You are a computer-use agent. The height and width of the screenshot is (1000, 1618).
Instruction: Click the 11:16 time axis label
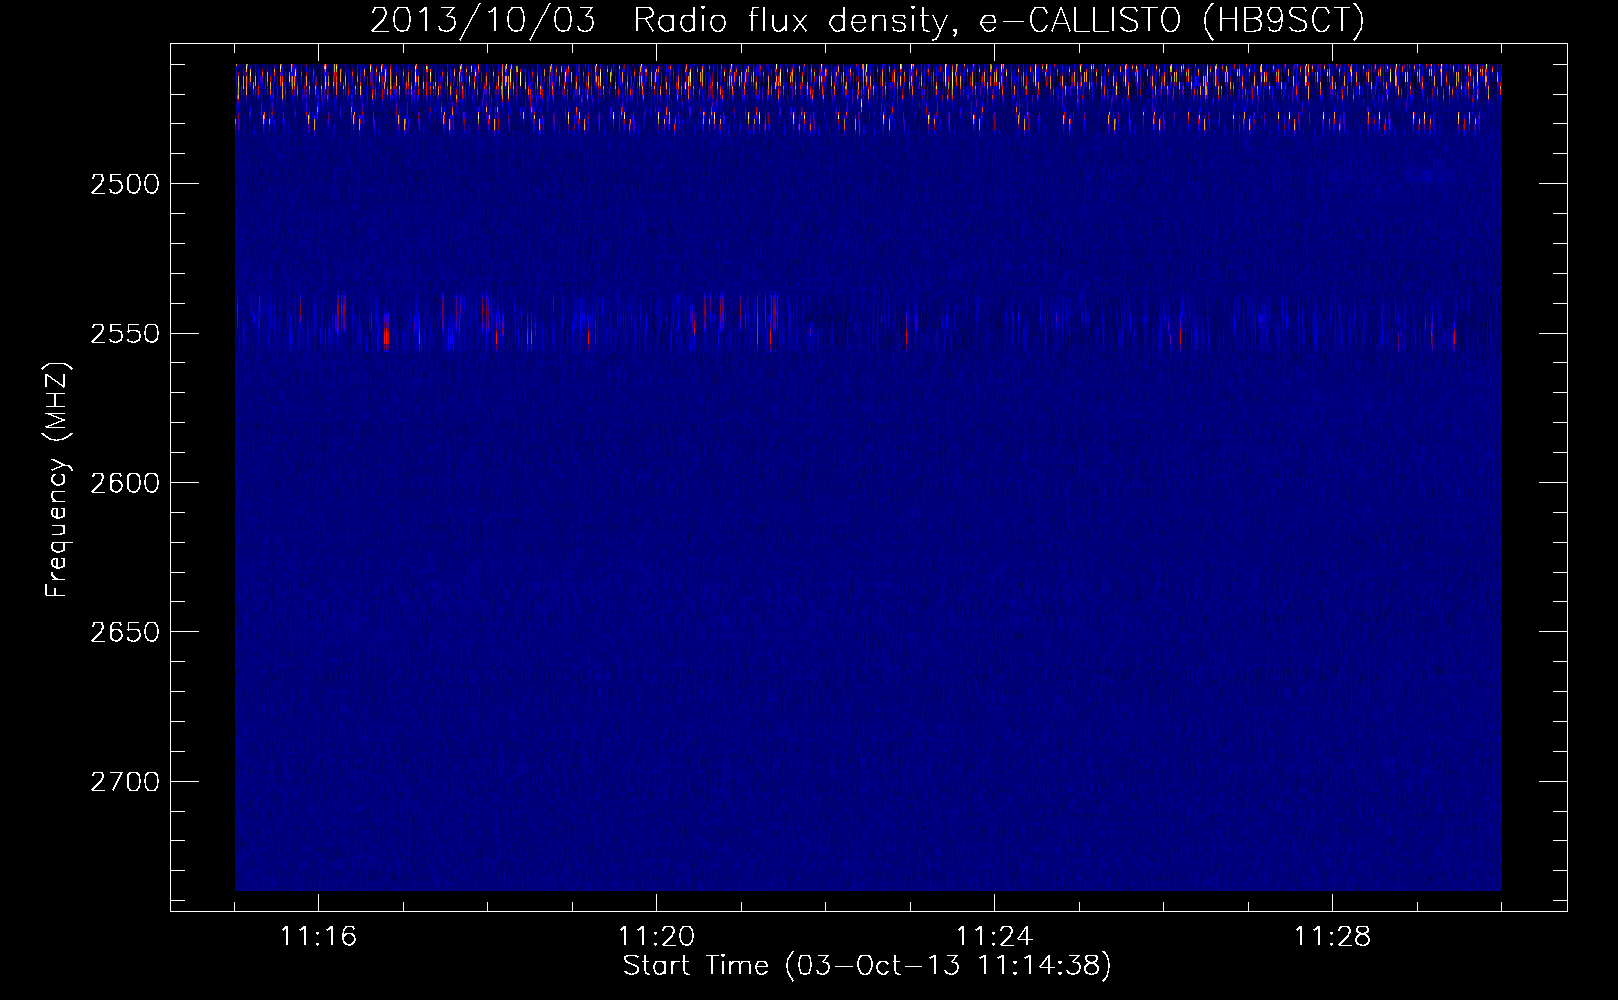click(x=318, y=936)
